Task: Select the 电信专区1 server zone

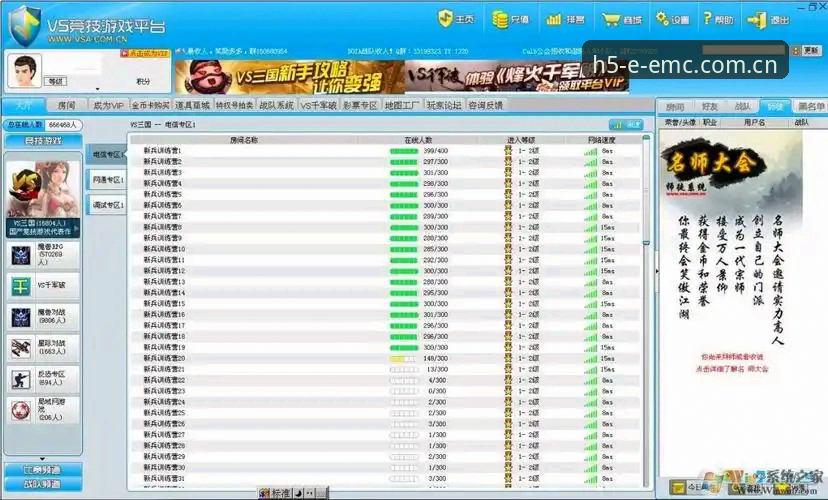Action: tap(107, 155)
